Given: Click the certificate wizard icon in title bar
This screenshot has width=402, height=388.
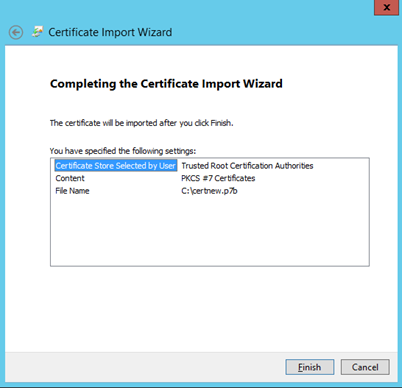Looking at the screenshot, I should [x=37, y=32].
